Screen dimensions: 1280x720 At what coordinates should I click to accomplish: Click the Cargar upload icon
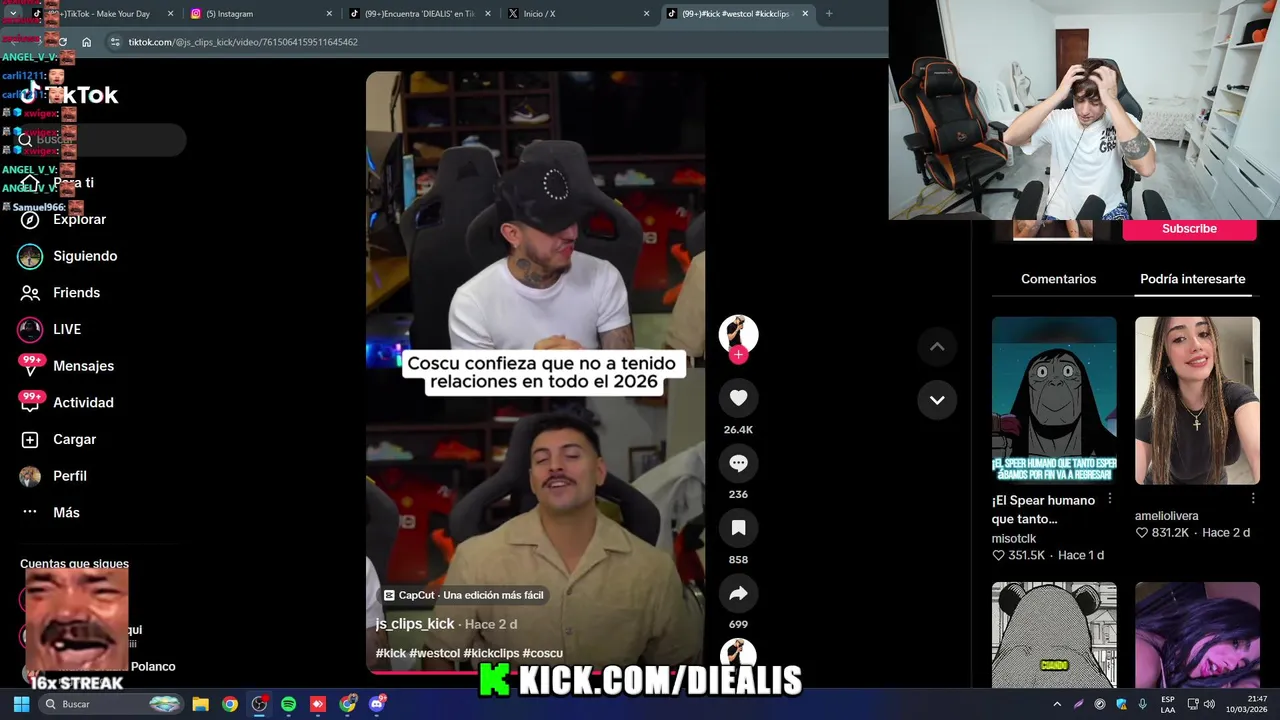(30, 439)
